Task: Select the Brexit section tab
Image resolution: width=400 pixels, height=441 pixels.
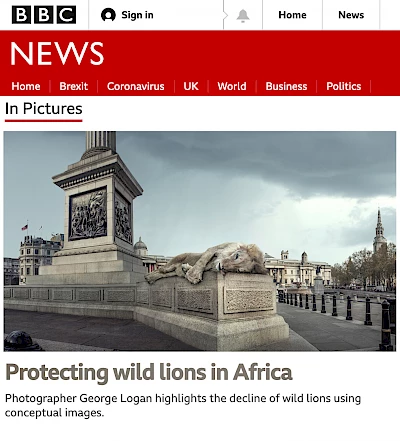Action: (x=74, y=86)
